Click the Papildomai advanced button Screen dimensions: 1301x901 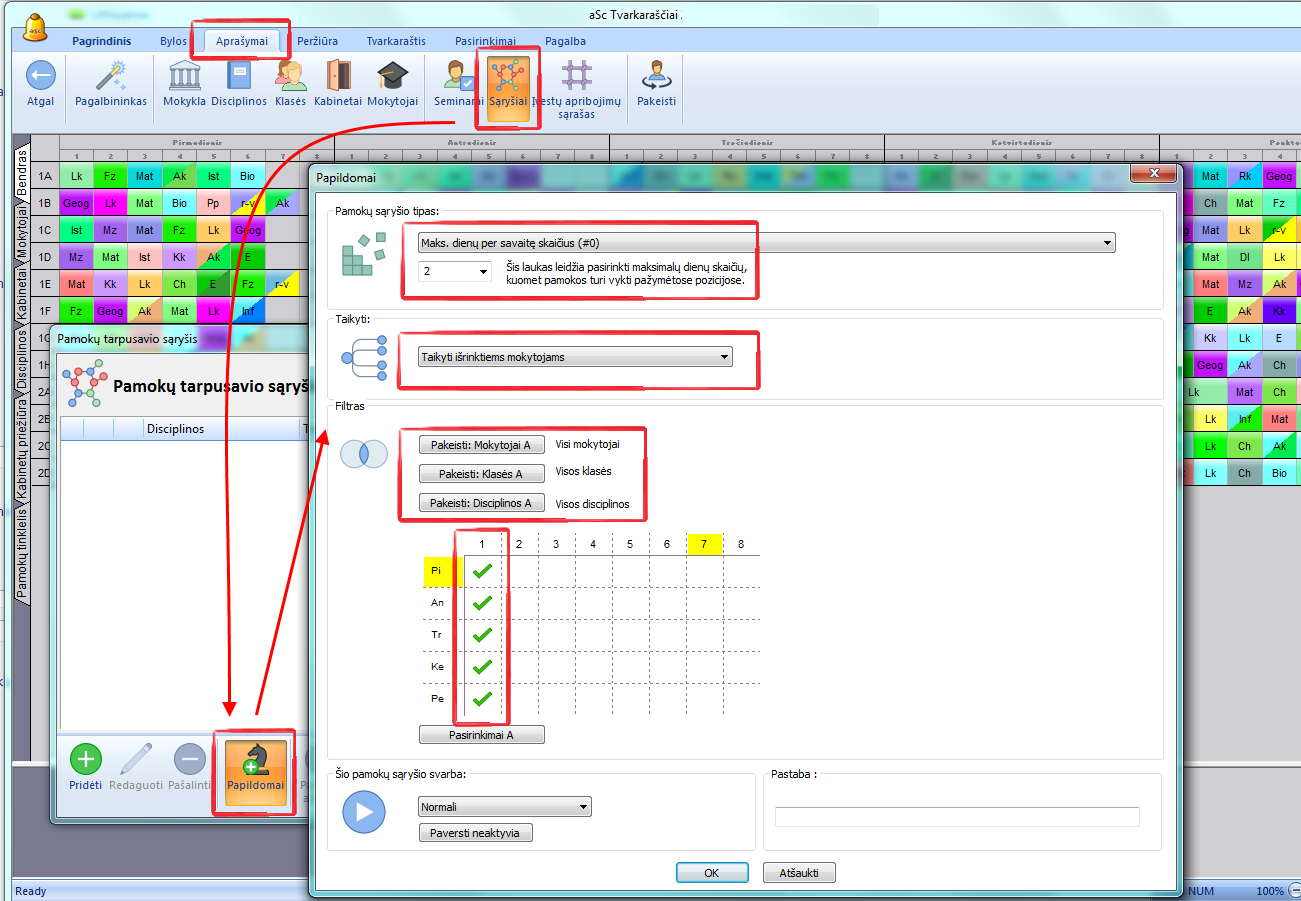click(255, 764)
